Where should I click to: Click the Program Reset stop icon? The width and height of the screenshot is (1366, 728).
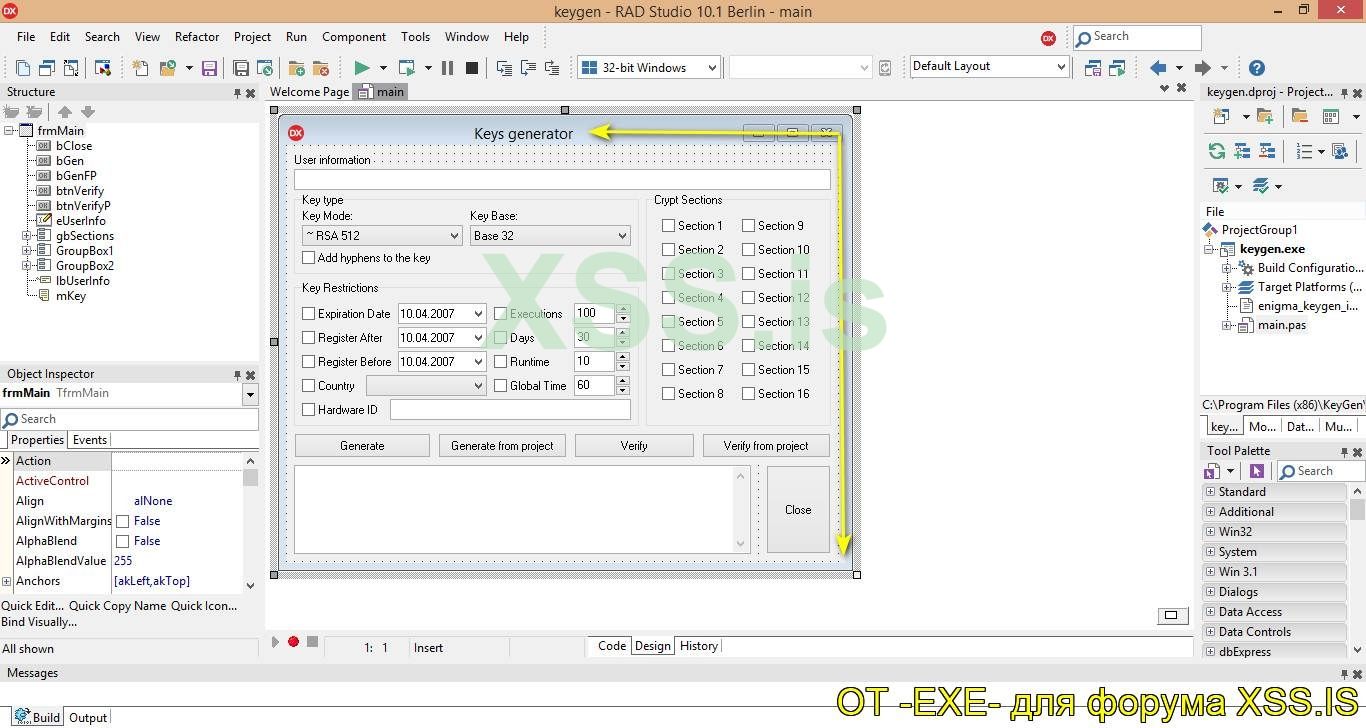[472, 68]
